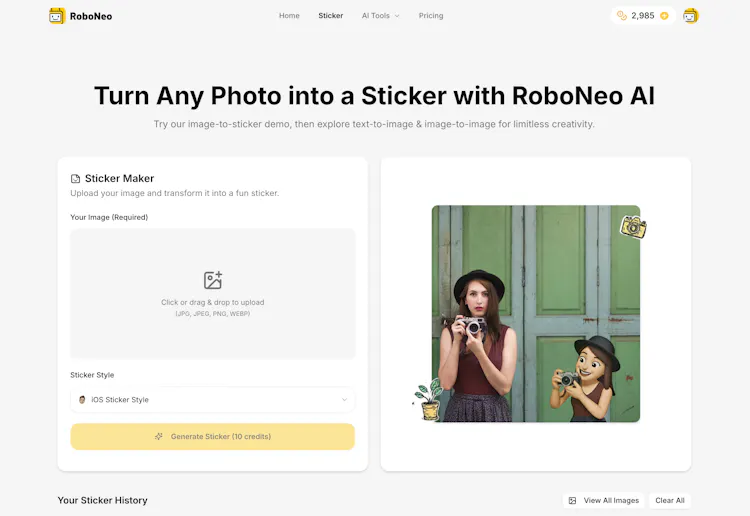Click the Sticker Maker heading icon
The height and width of the screenshot is (516, 750).
tap(75, 179)
